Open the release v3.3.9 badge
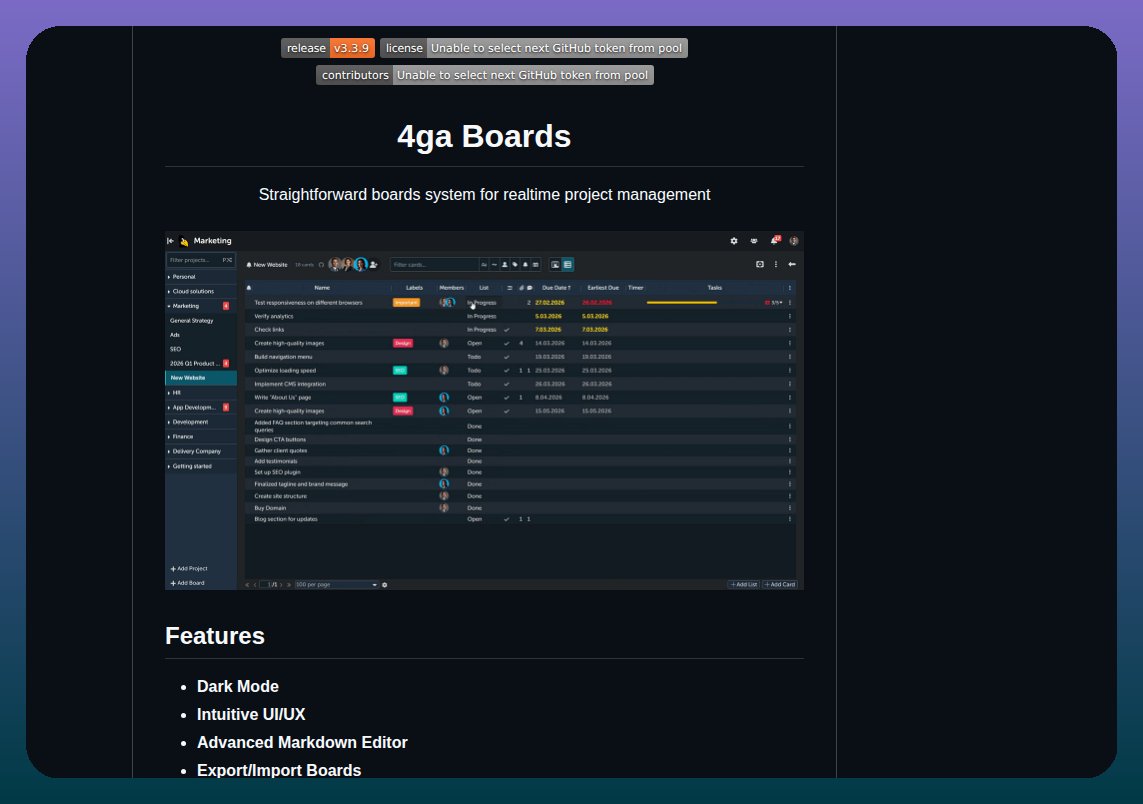 (328, 48)
